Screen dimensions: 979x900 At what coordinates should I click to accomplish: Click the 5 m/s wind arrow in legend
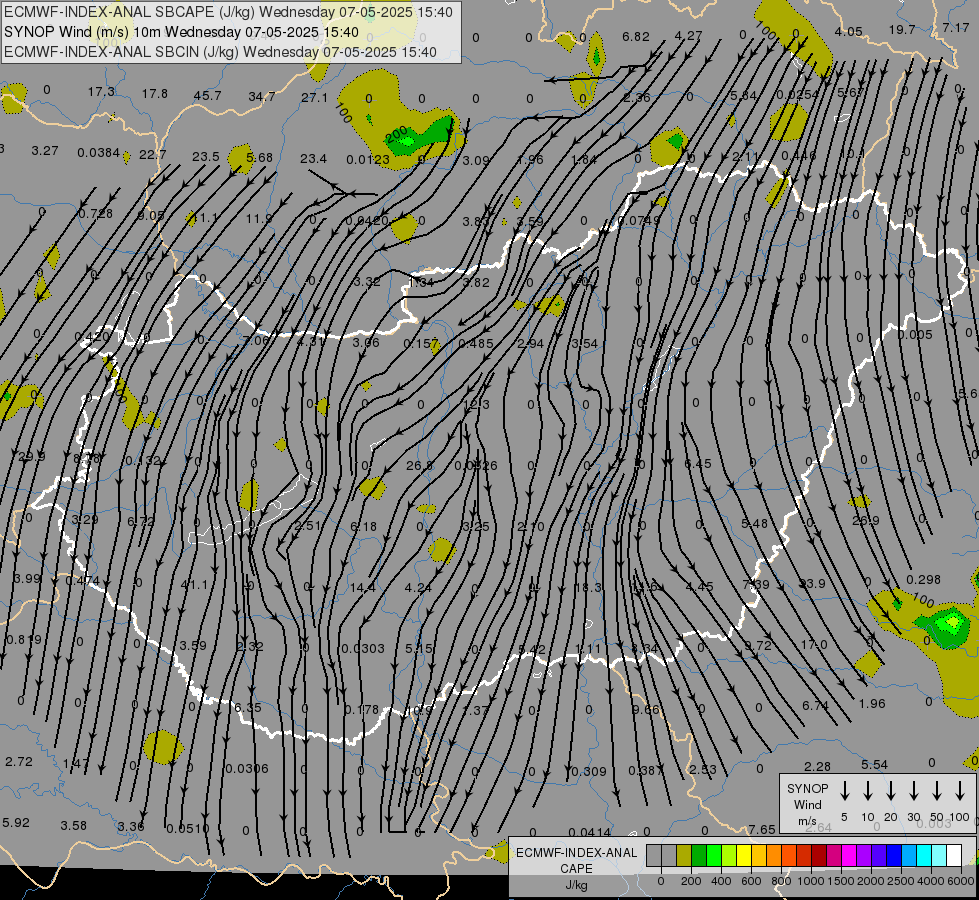[x=844, y=790]
